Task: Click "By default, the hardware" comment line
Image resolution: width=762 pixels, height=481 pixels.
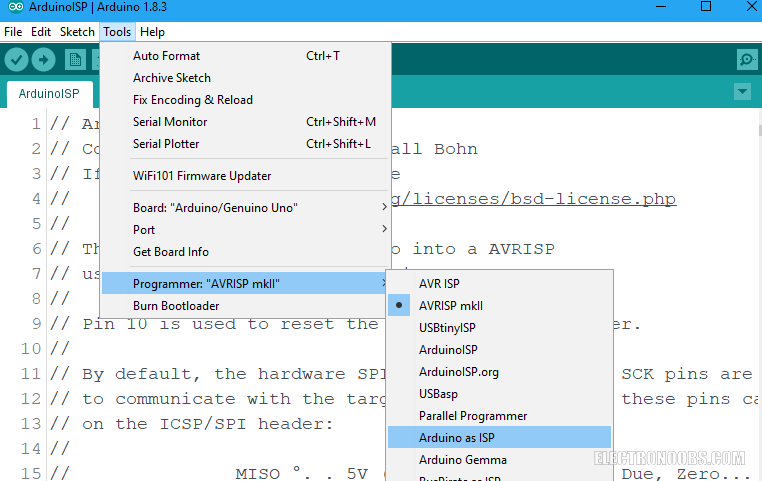Action: click(x=214, y=374)
